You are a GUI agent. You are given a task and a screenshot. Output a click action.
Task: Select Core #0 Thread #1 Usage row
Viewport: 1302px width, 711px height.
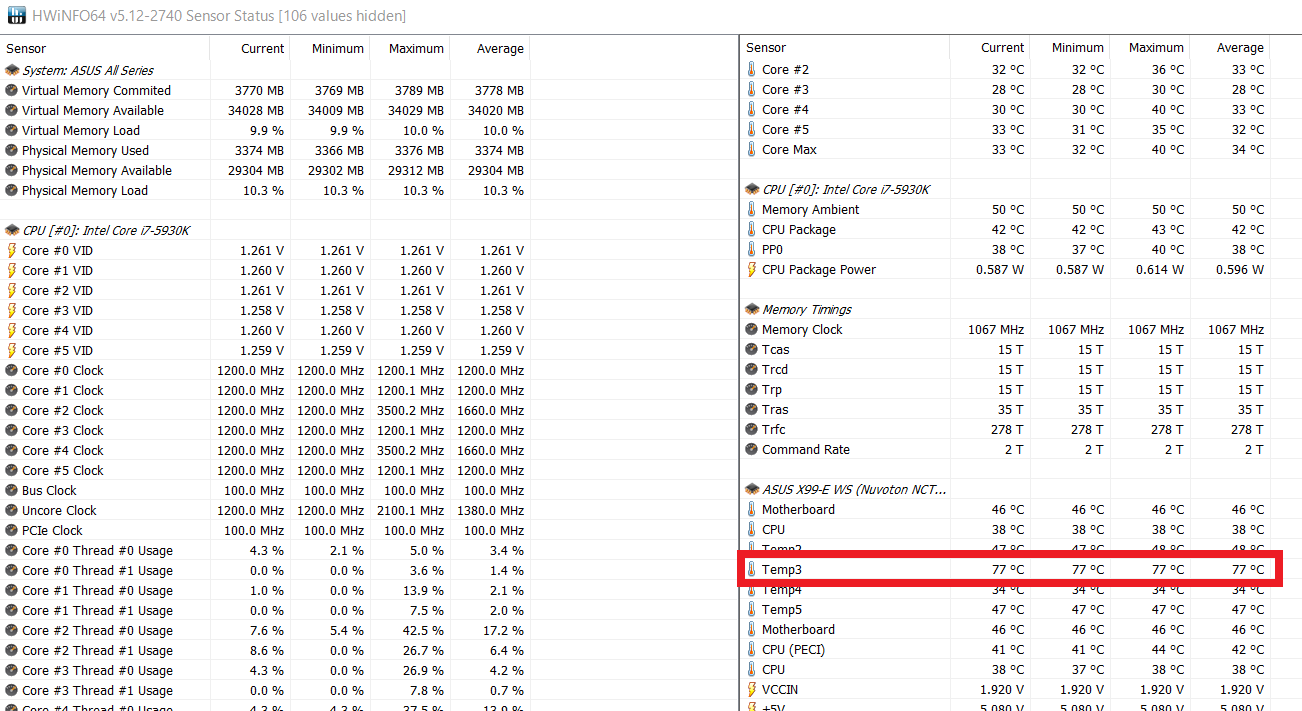(265, 570)
